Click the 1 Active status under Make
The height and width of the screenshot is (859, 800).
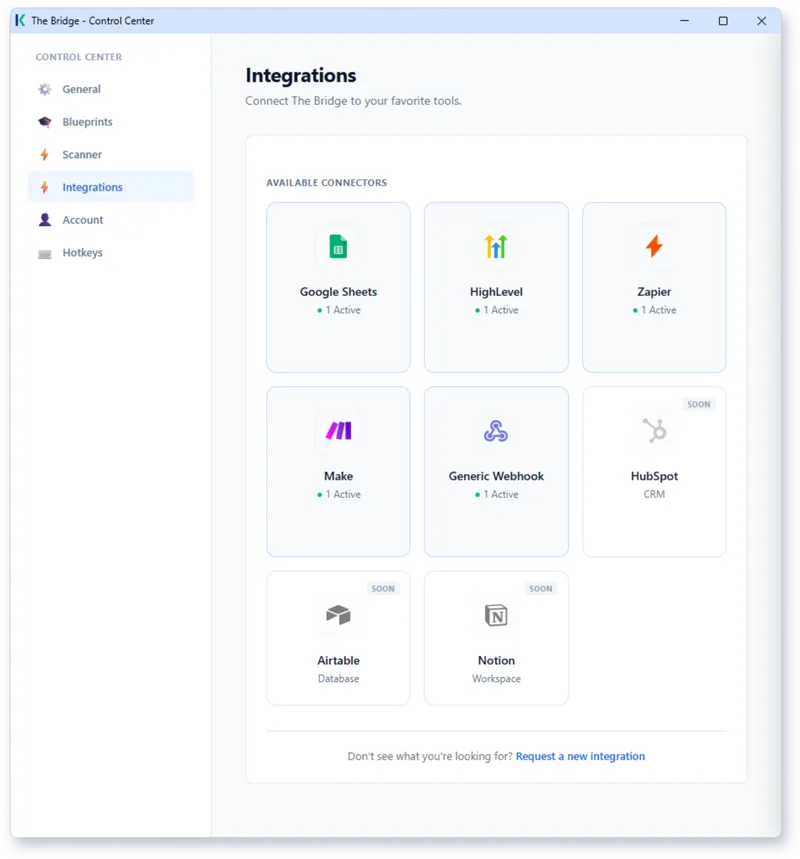339,494
